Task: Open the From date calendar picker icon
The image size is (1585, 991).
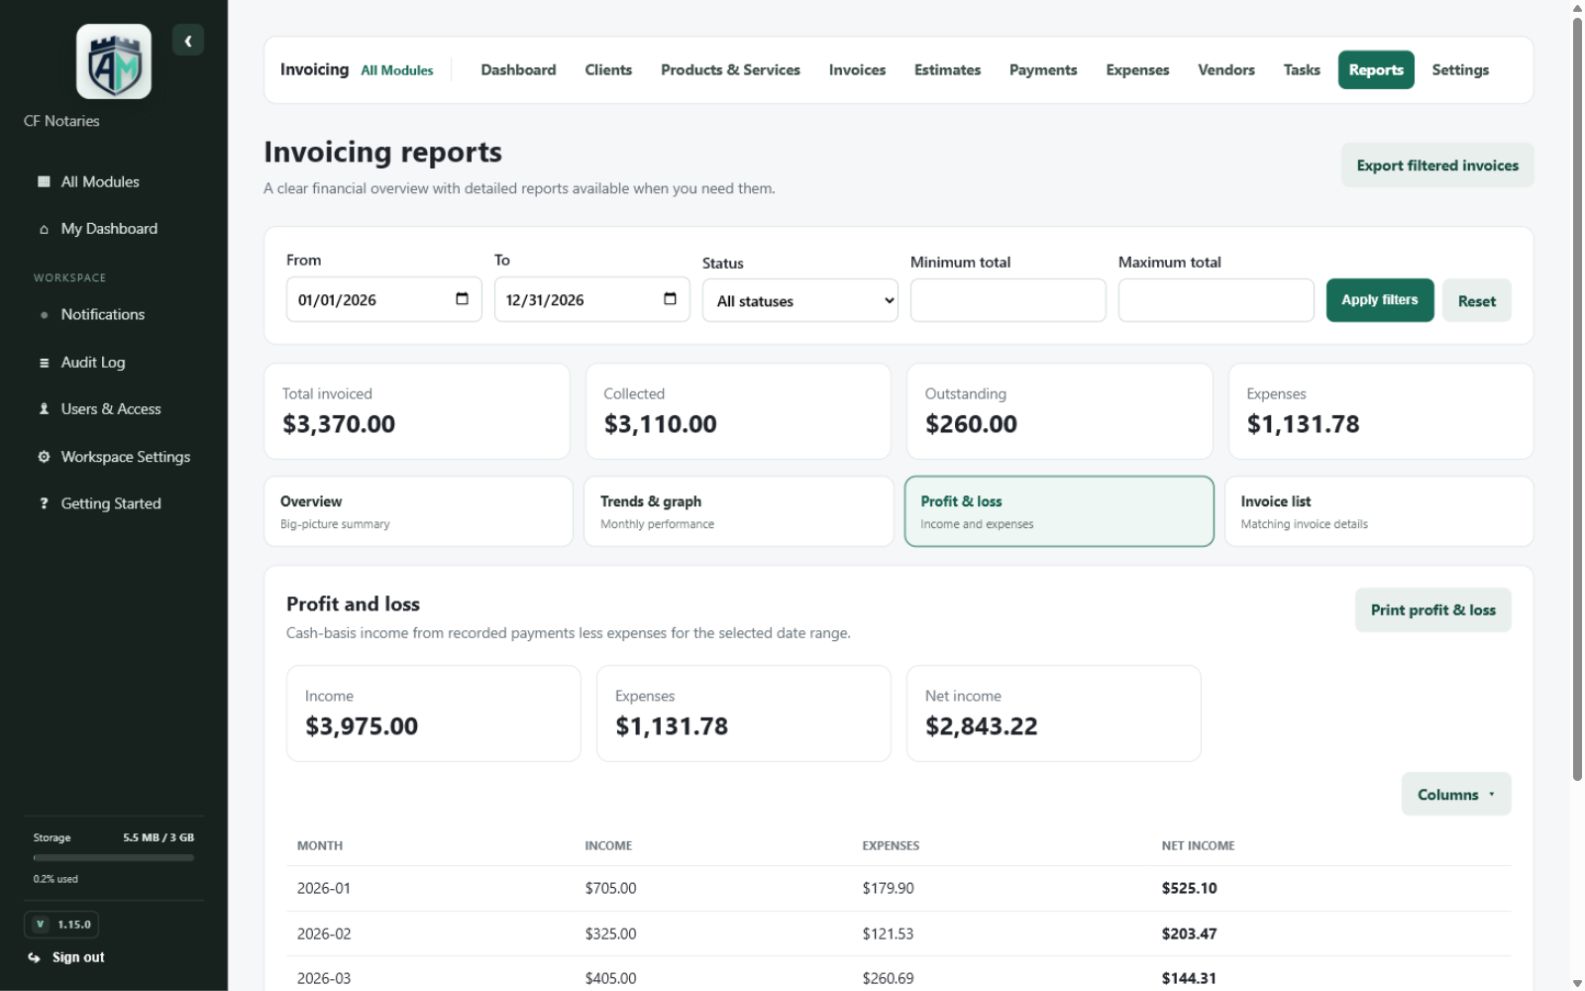Action: click(x=462, y=299)
